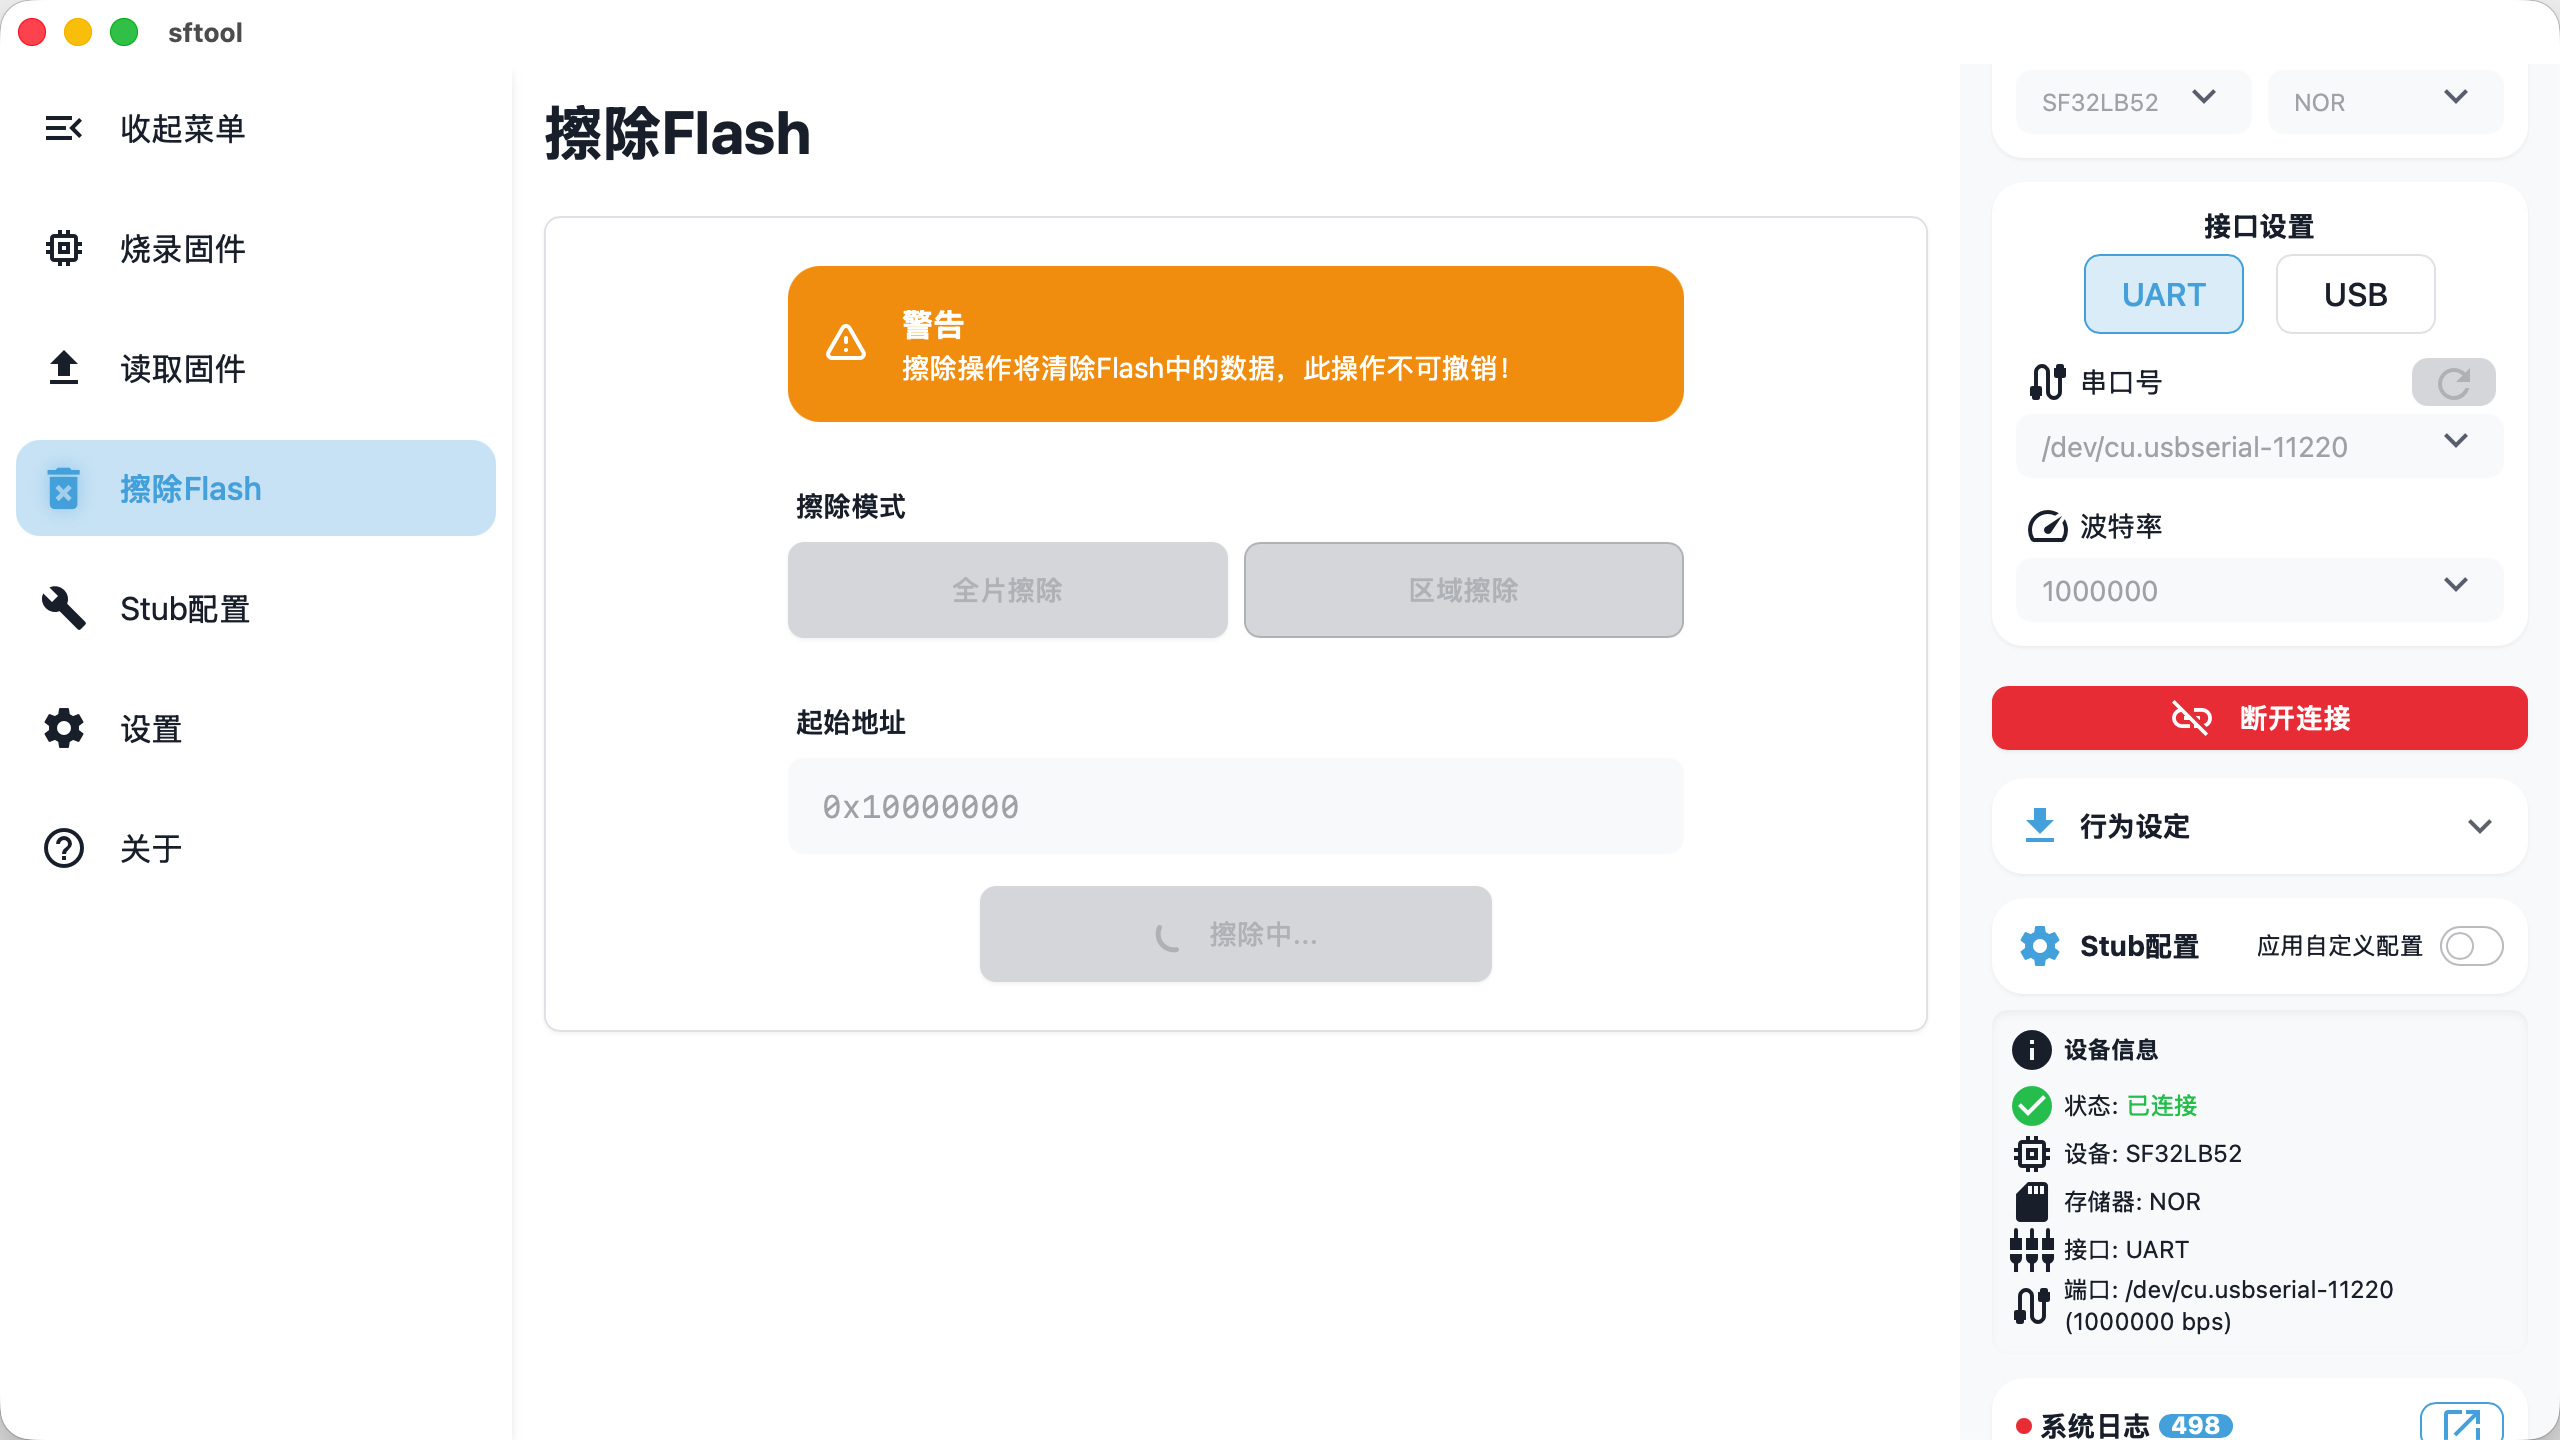Select UART interface option
The width and height of the screenshot is (2560, 1440).
(2163, 294)
